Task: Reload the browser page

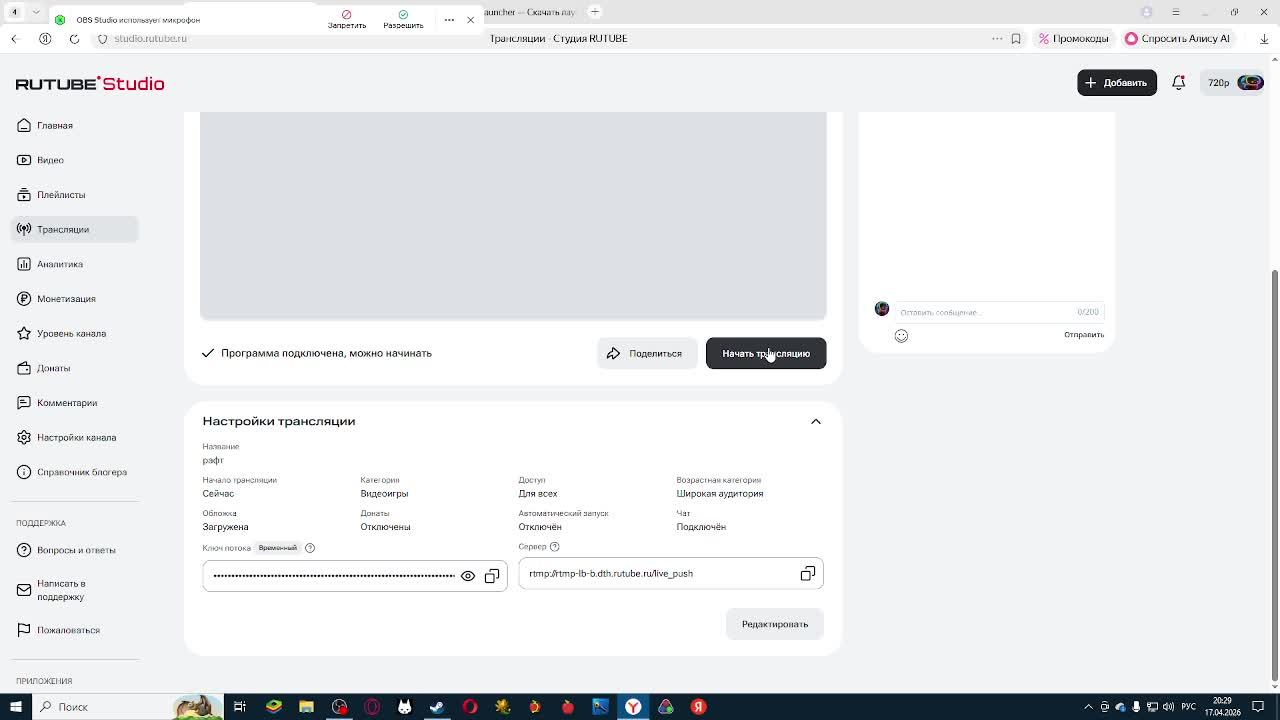Action: click(x=74, y=39)
